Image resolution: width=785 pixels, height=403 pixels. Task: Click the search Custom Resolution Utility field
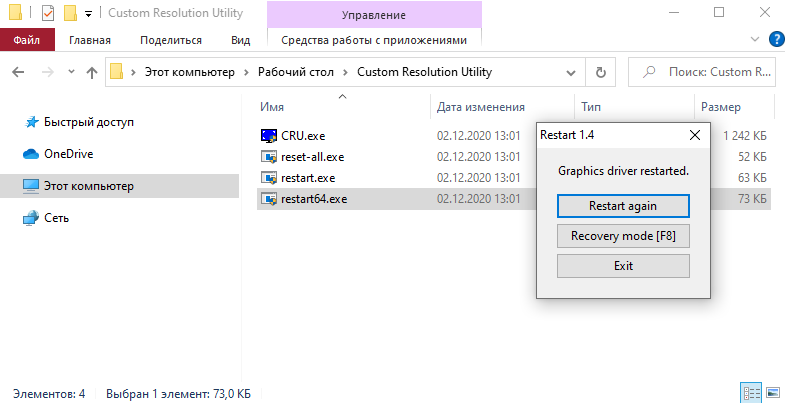[x=702, y=72]
